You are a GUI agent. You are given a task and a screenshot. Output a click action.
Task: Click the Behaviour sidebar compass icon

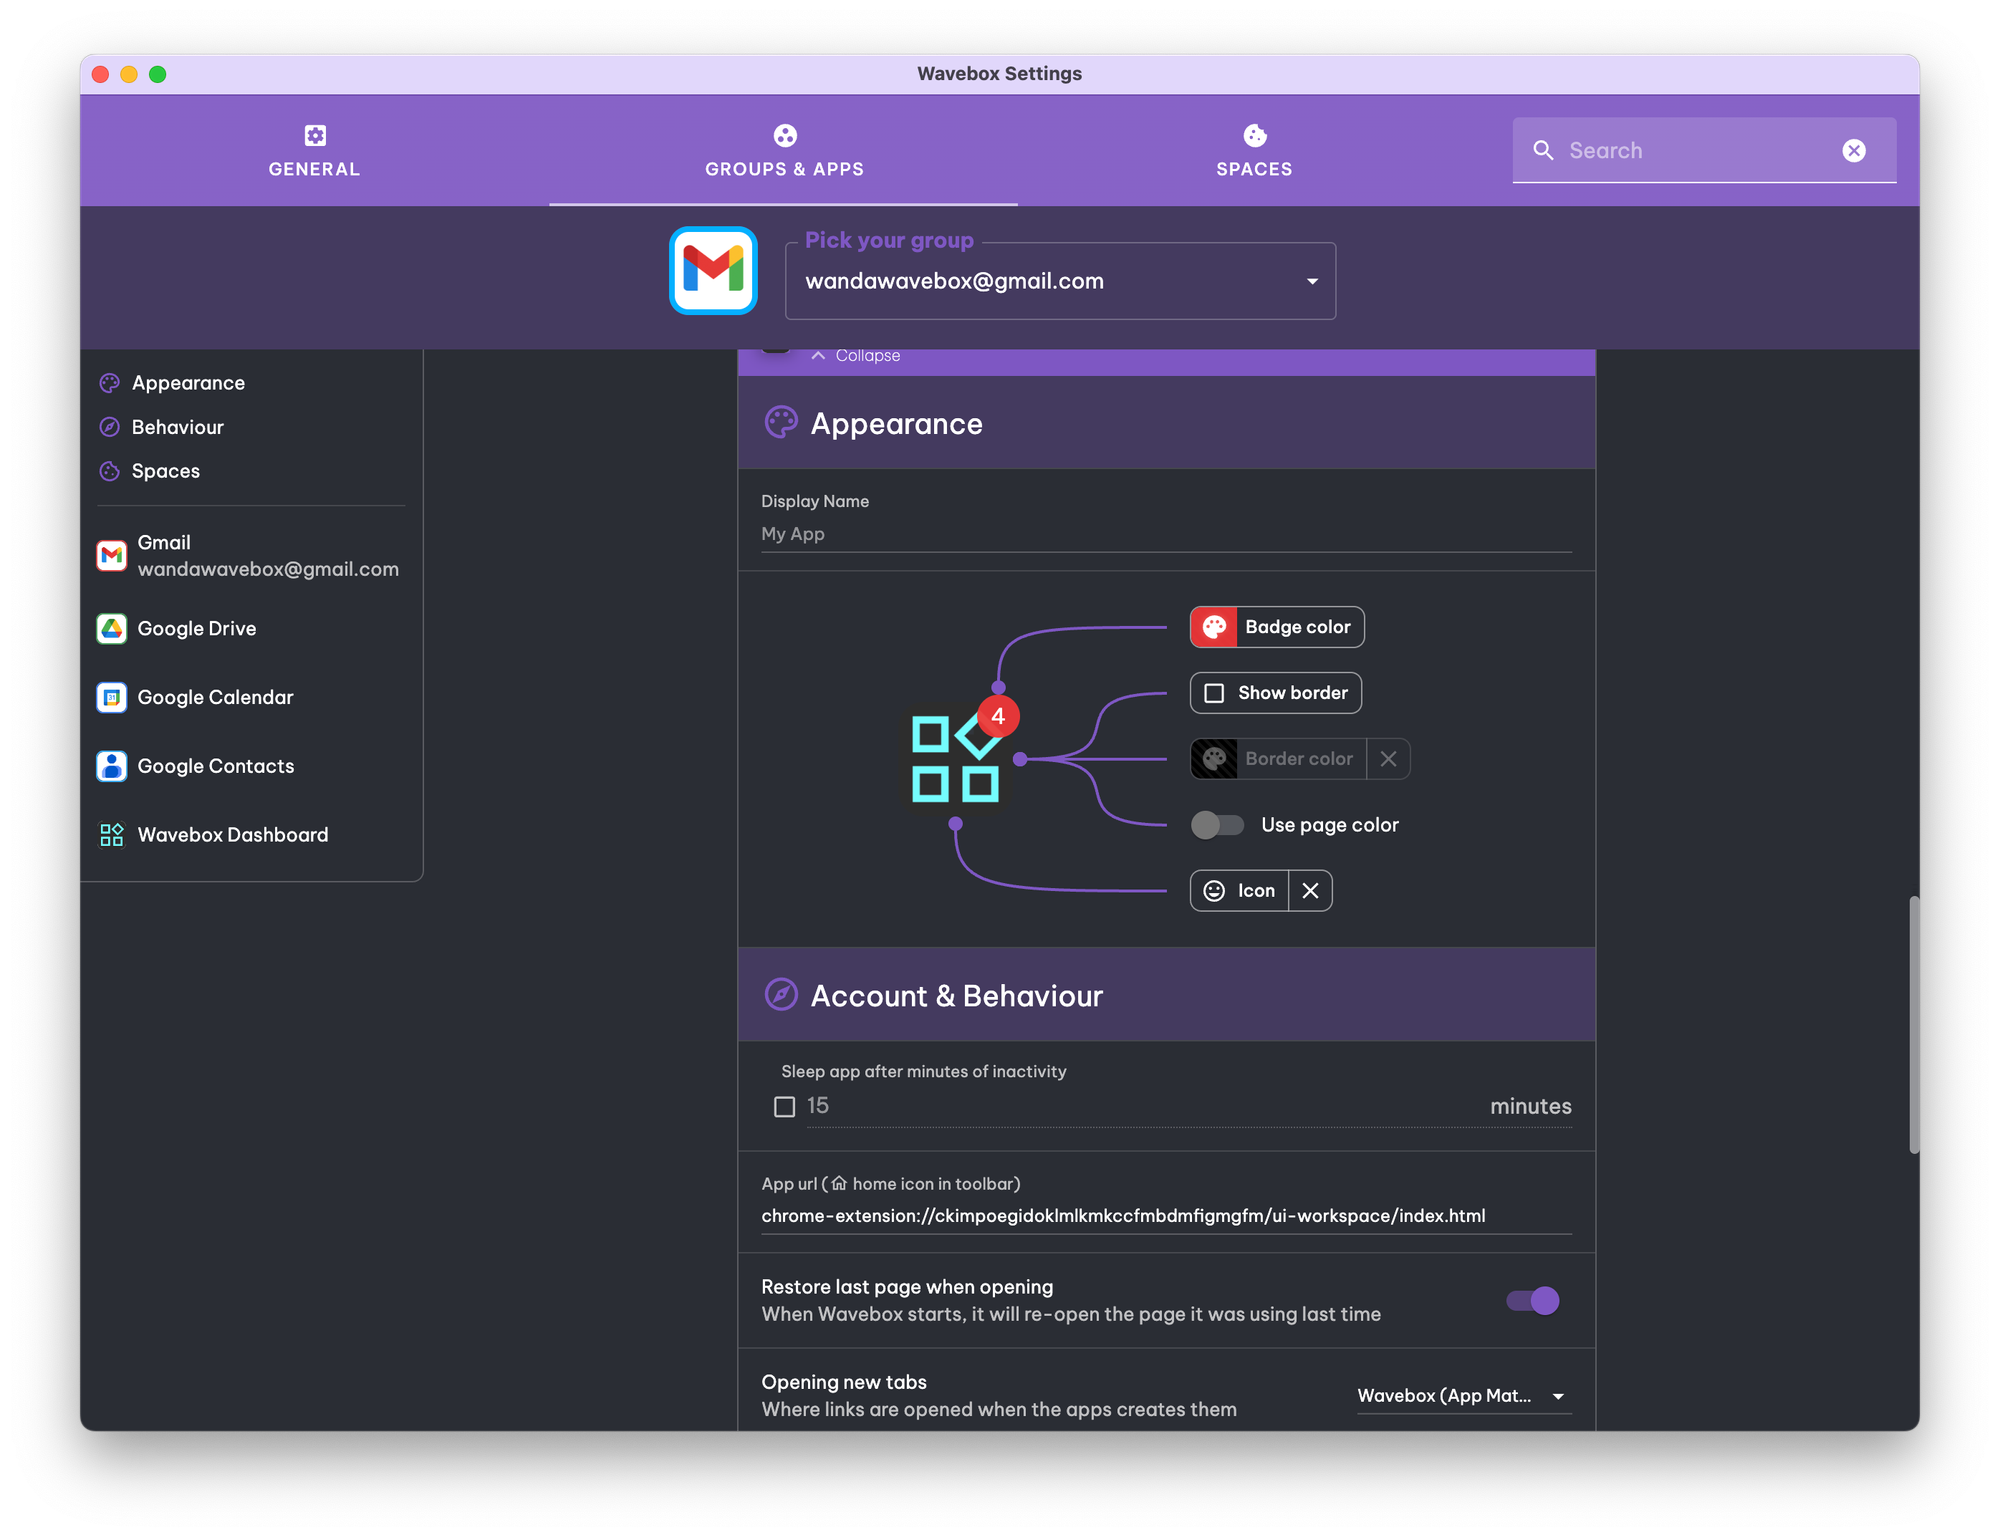coord(110,427)
